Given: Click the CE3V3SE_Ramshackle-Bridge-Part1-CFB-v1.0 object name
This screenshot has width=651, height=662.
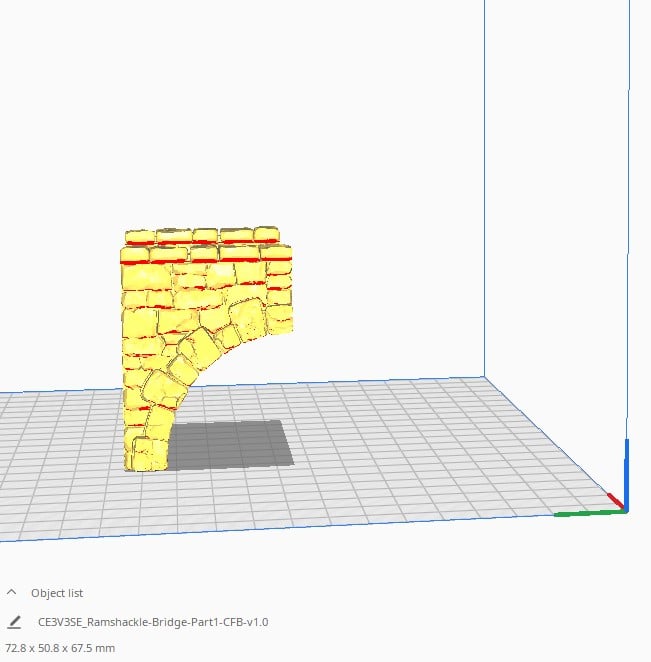Looking at the screenshot, I should click(153, 622).
